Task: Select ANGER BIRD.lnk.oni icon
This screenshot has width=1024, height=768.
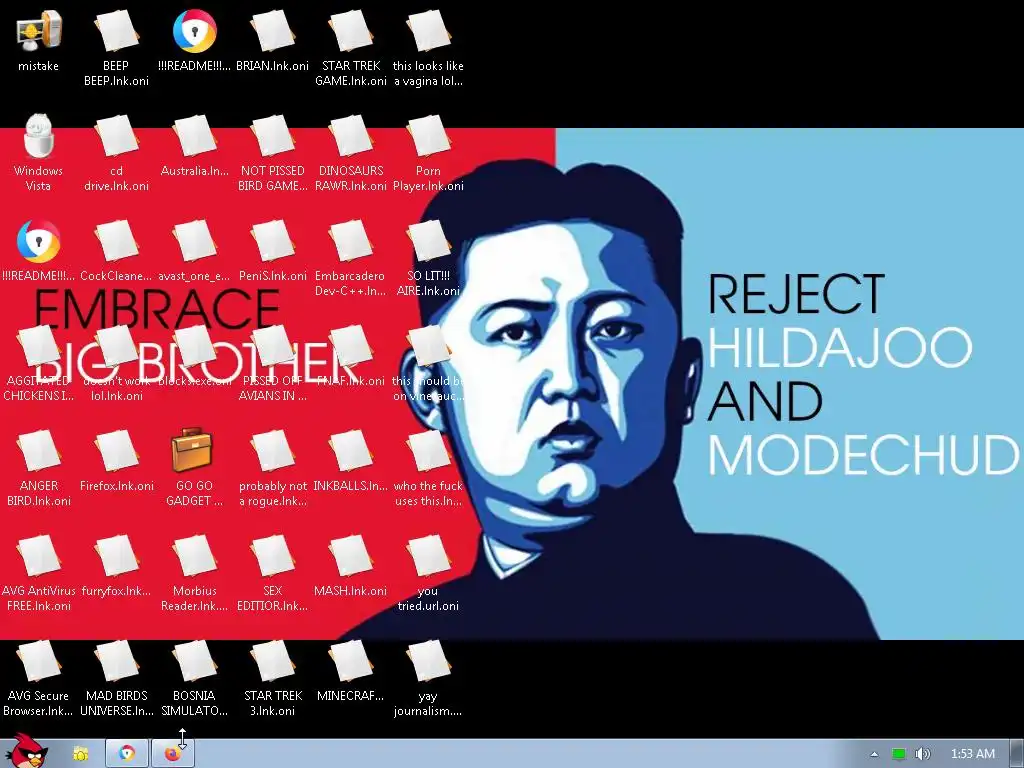Action: tap(39, 452)
